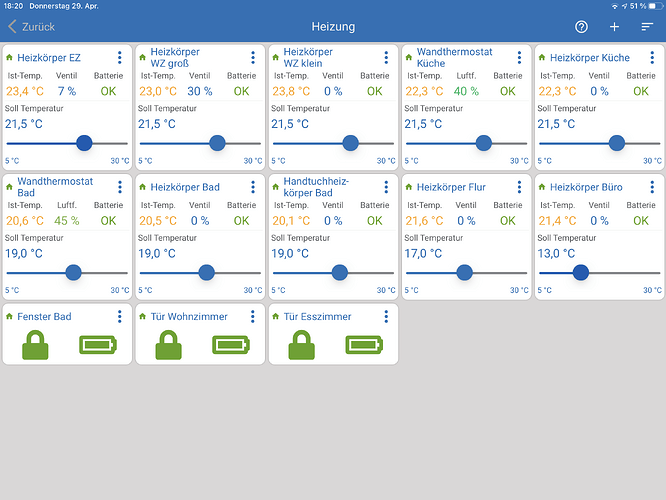Click the battery icon in Tür Wohnzimmer
This screenshot has height=500, width=666.
(x=230, y=345)
